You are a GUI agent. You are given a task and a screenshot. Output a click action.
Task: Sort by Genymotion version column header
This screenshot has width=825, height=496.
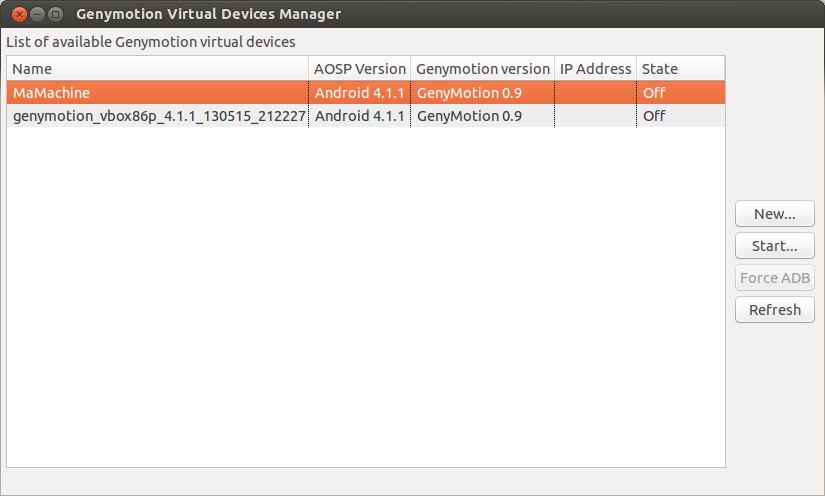[483, 69]
